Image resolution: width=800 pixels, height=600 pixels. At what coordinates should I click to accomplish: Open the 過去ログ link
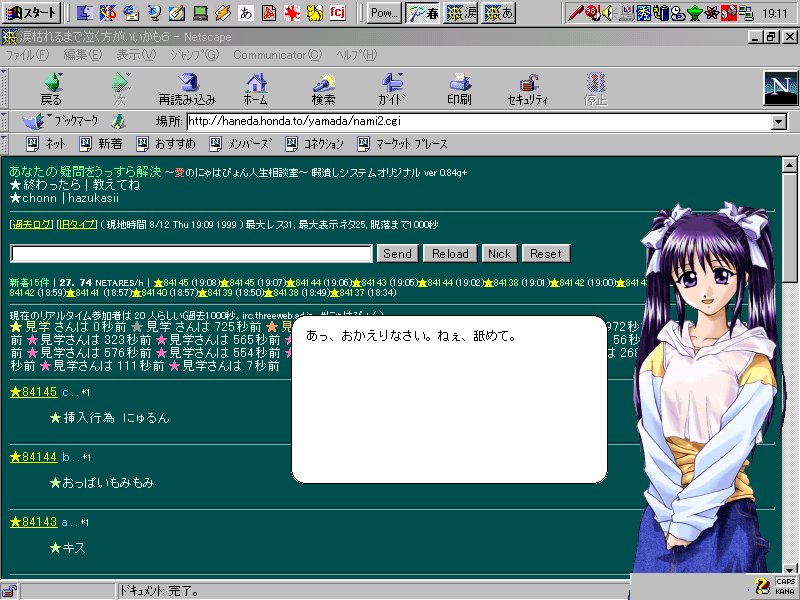point(32,224)
